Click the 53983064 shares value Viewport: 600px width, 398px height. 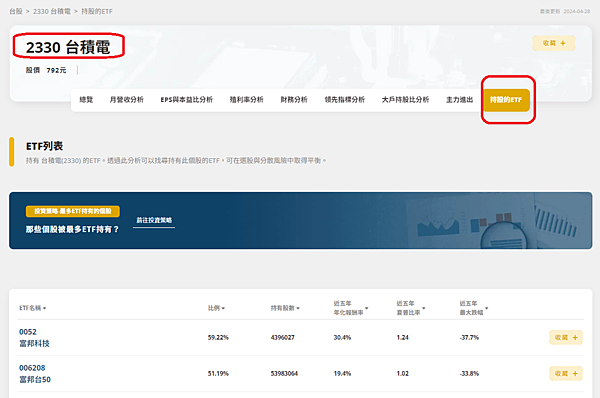[x=284, y=374]
